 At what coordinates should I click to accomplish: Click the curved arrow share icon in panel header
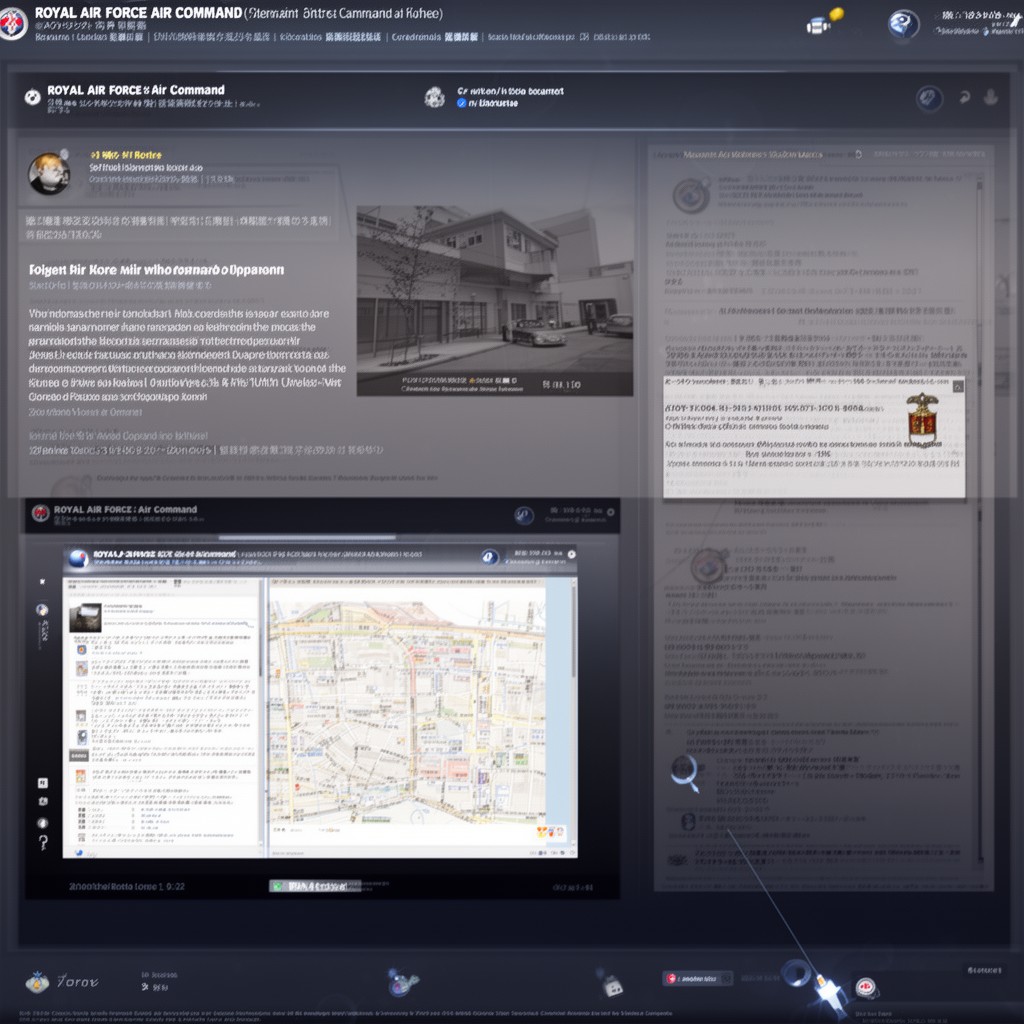tap(965, 98)
